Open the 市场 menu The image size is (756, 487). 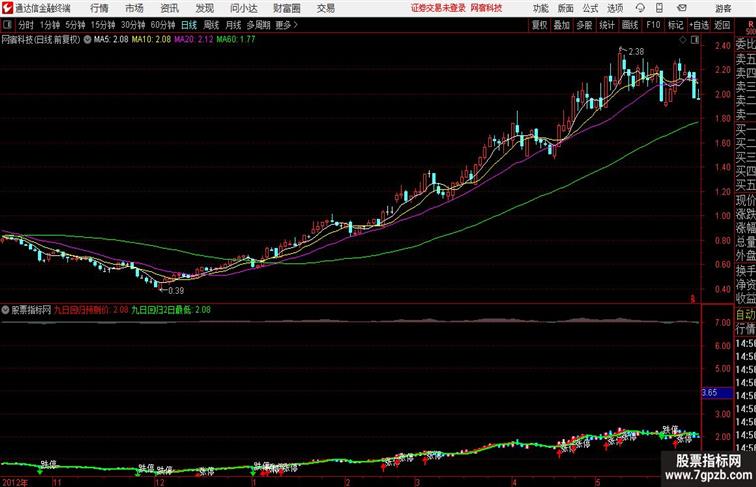point(135,8)
